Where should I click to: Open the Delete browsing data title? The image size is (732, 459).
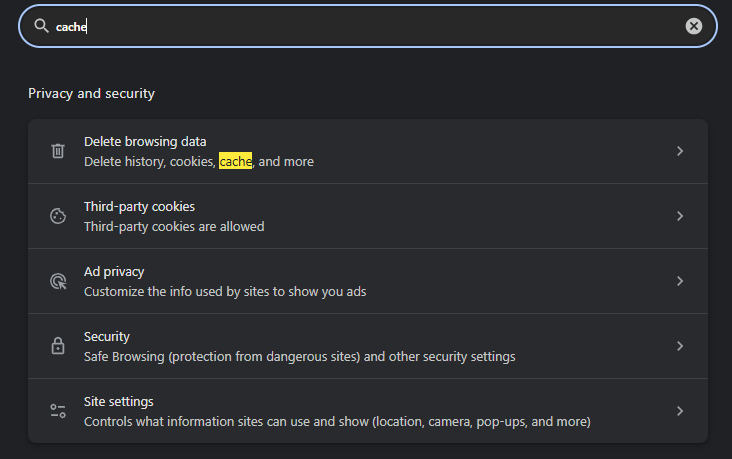(145, 142)
